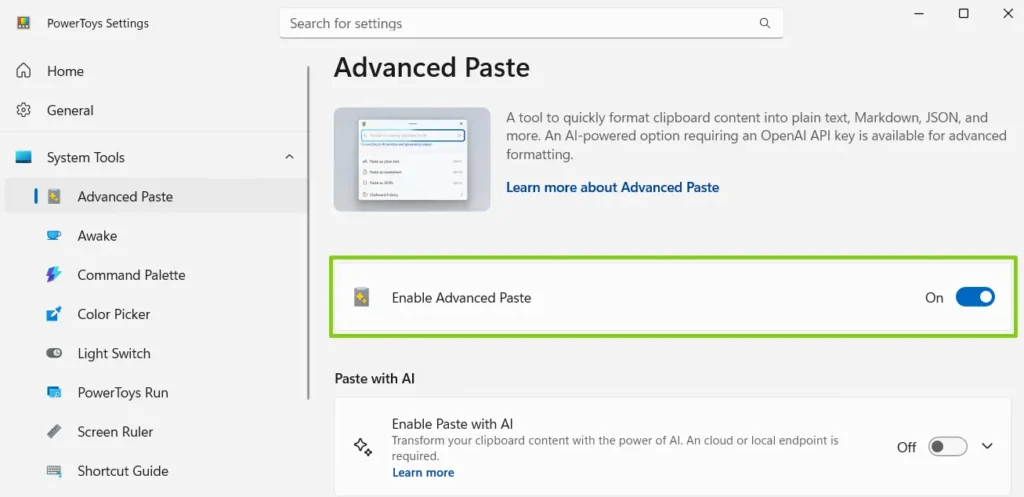Open Learn more about Advanced Paste link
The height and width of the screenshot is (497, 1024).
(613, 187)
